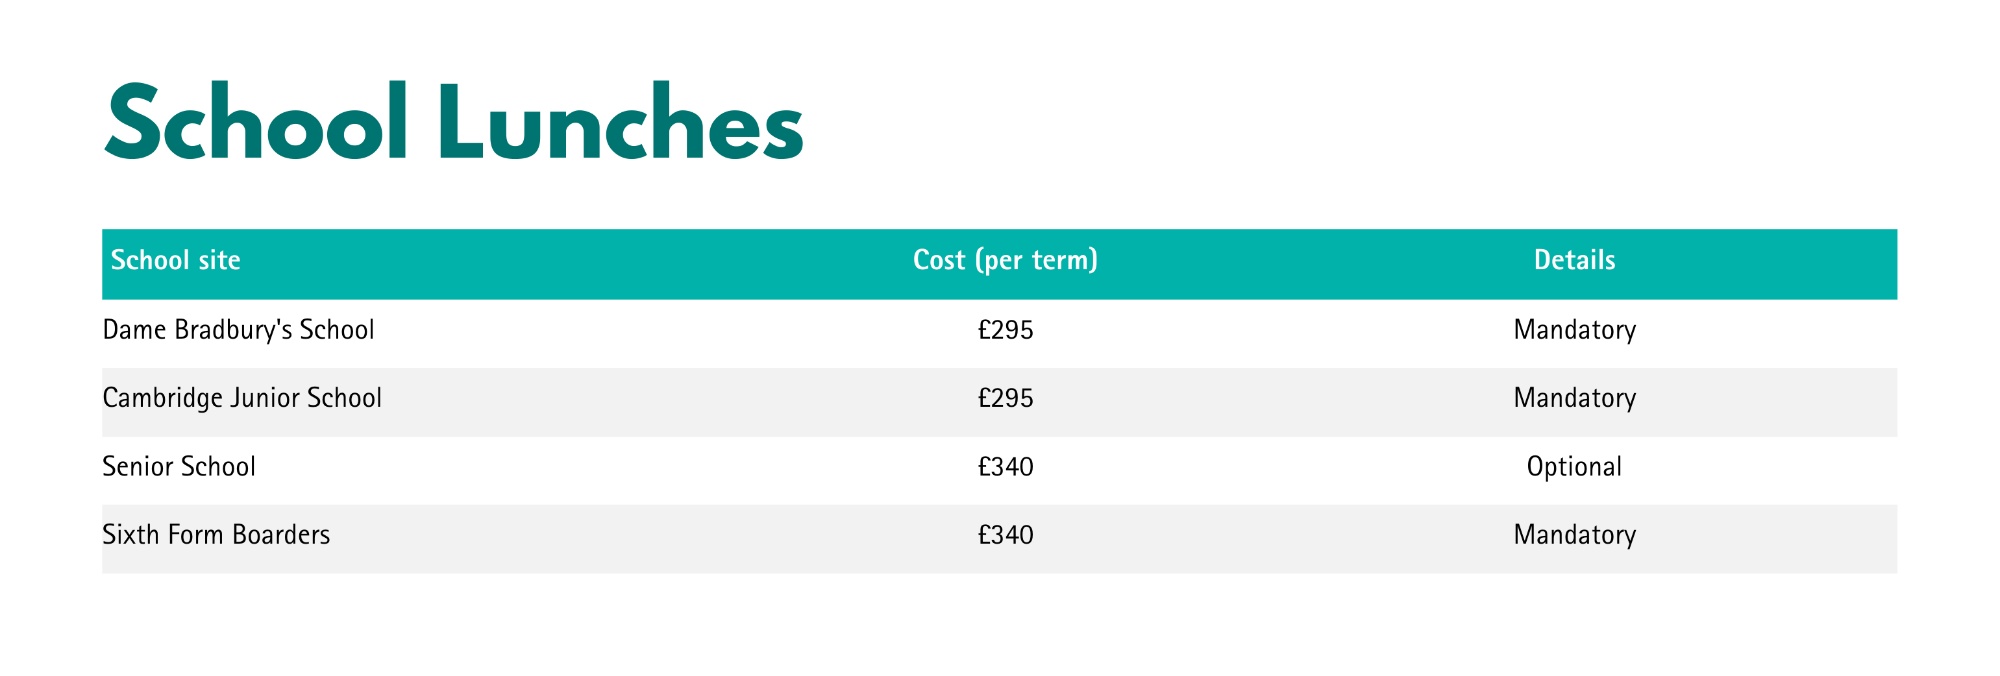The height and width of the screenshot is (676, 2000).
Task: Click "Mandatory" in the Dame Bradbury's School row
Action: 1574,330
